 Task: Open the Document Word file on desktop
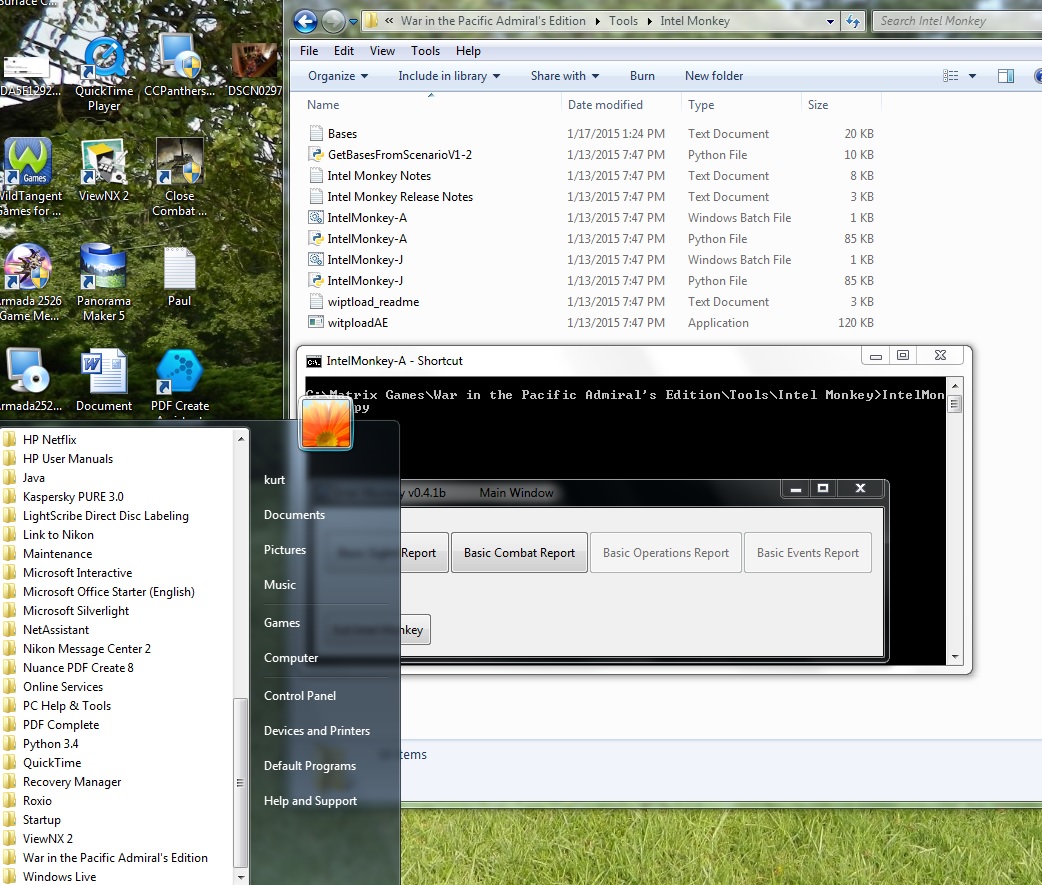[x=104, y=380]
